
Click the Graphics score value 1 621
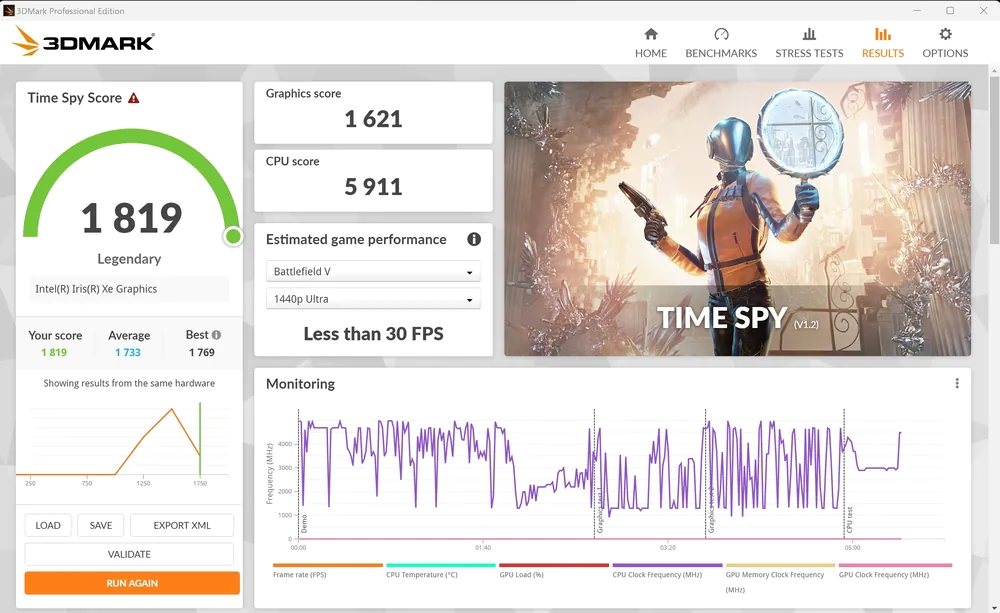point(373,119)
